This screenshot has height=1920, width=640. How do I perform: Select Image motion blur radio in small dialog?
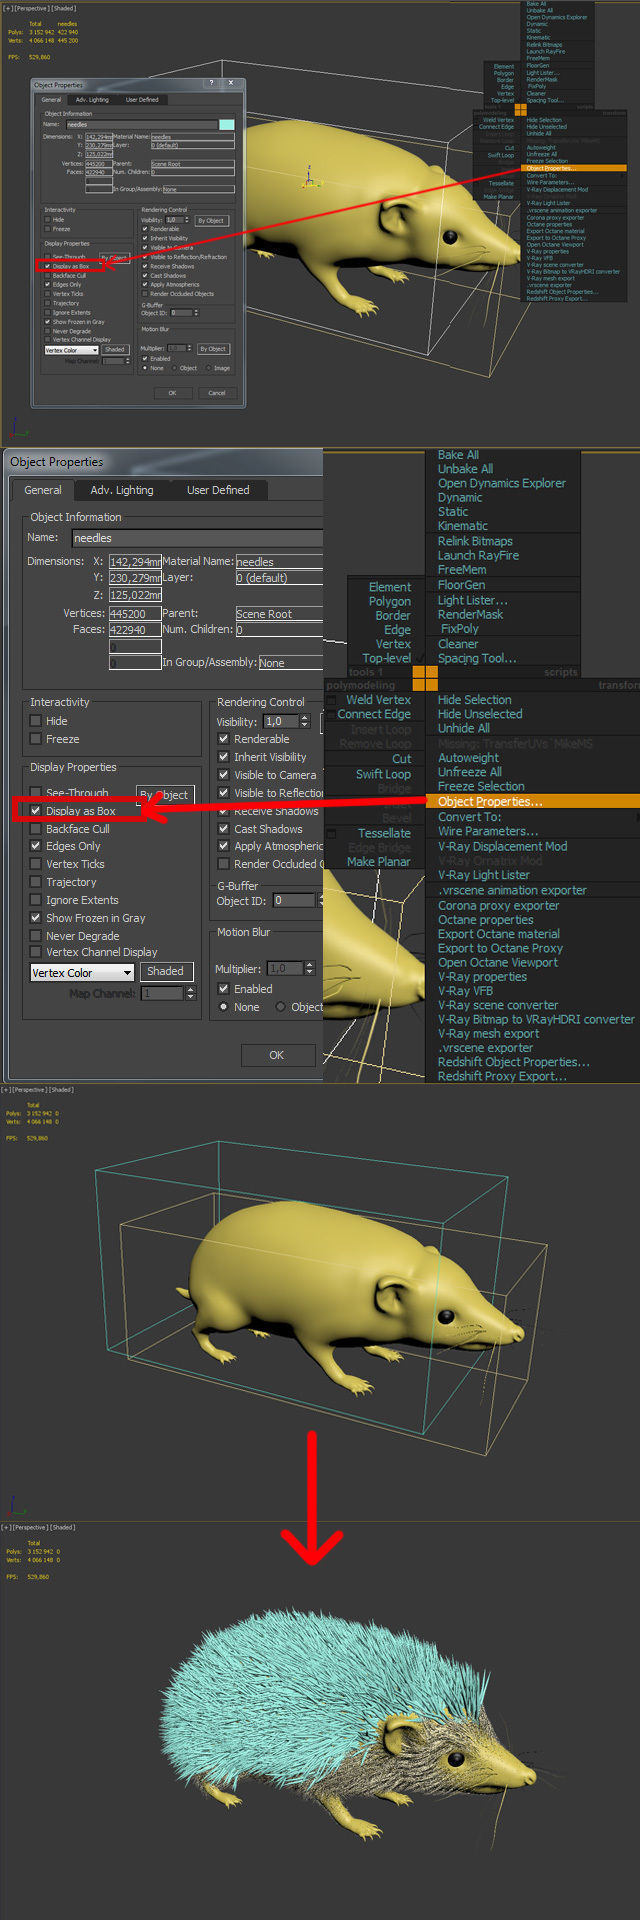[209, 368]
